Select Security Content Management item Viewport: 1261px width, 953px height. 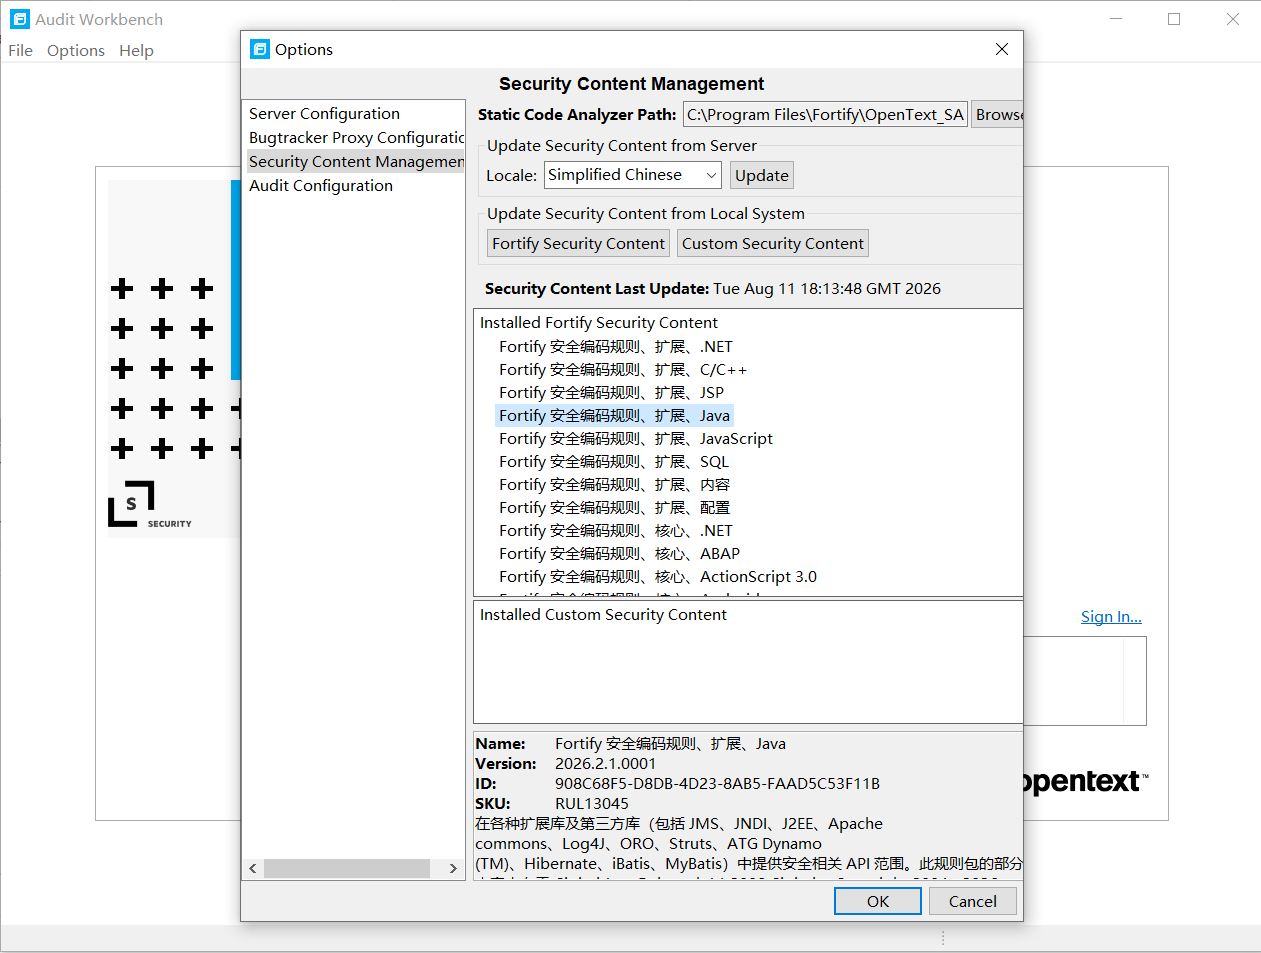point(355,162)
